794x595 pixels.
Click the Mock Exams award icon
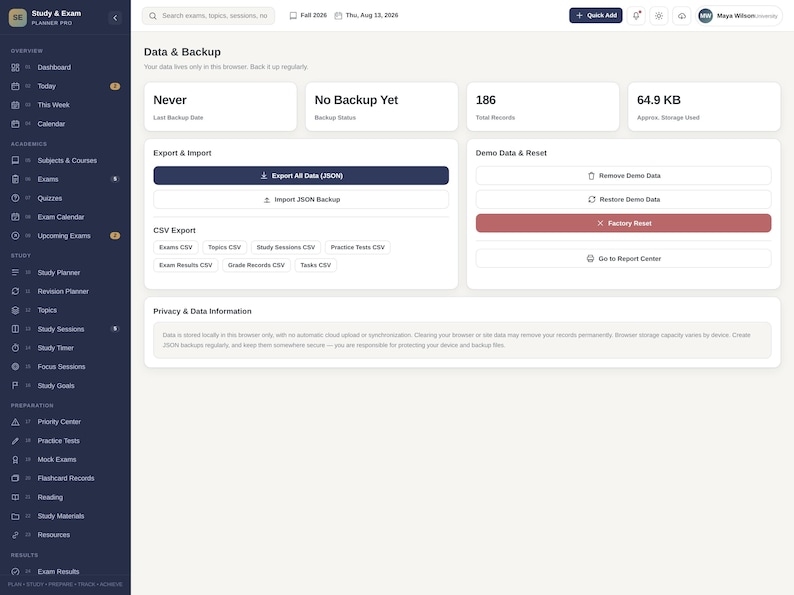[x=15, y=459]
